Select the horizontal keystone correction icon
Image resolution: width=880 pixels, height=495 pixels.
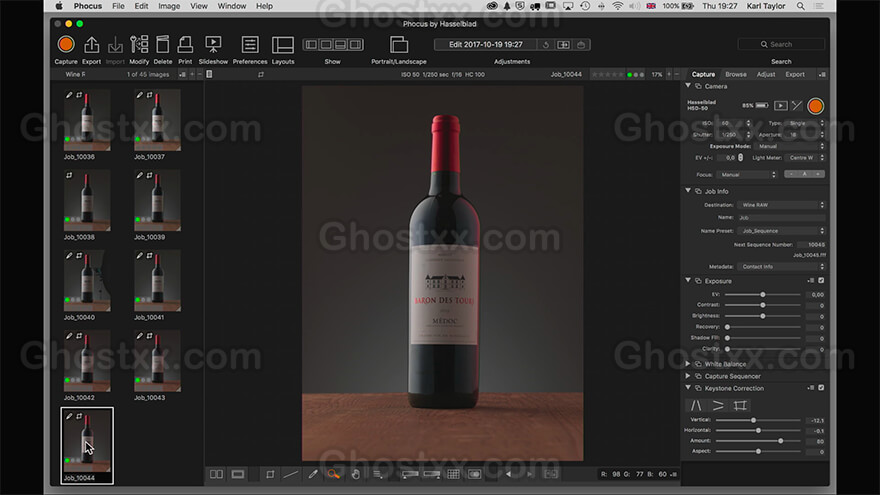(x=718, y=405)
